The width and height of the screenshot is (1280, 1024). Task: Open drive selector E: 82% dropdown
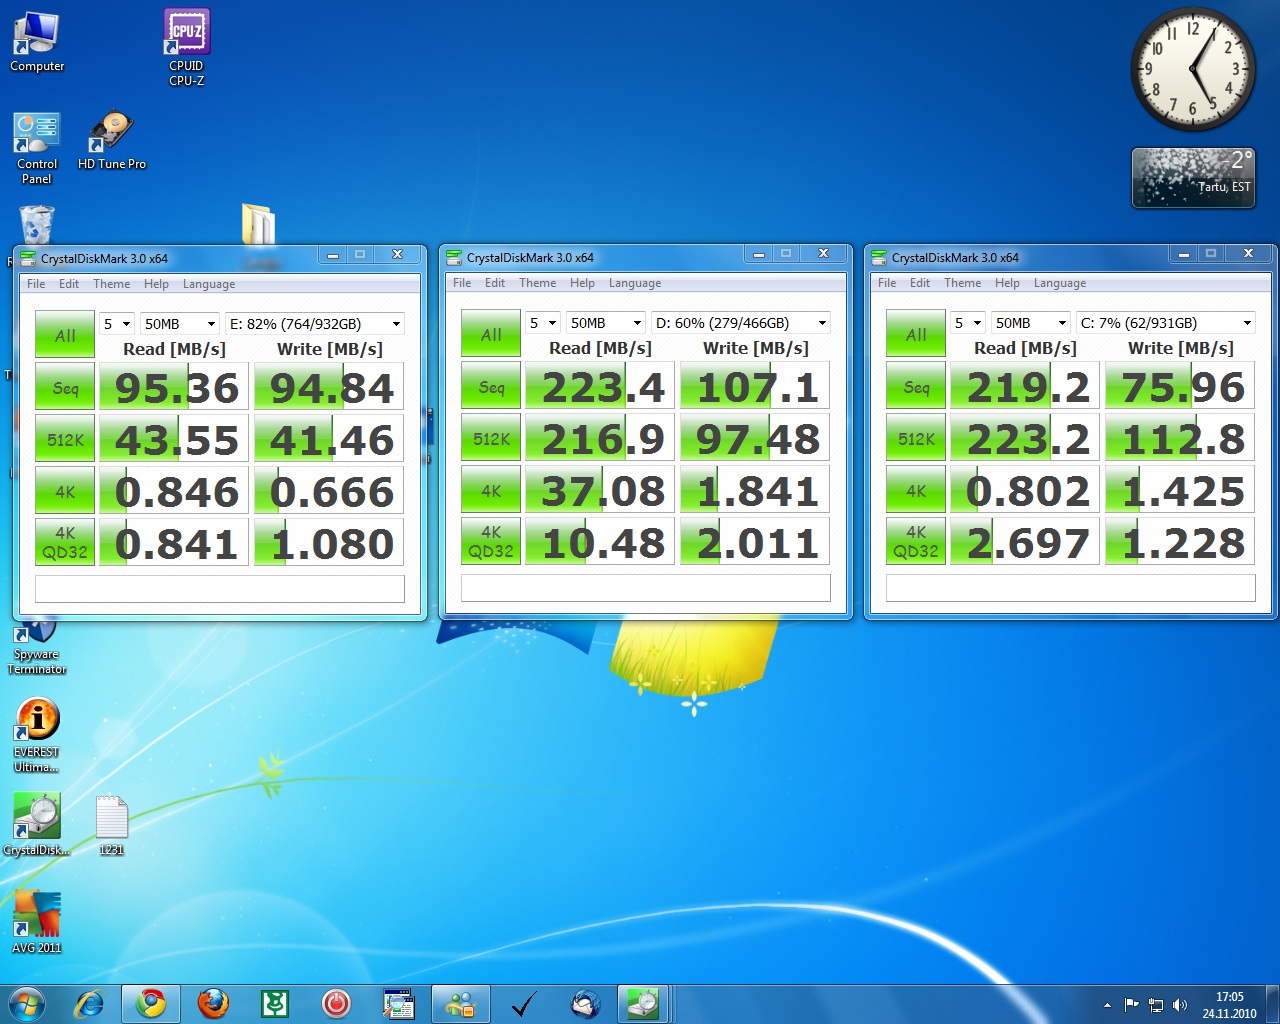(315, 324)
